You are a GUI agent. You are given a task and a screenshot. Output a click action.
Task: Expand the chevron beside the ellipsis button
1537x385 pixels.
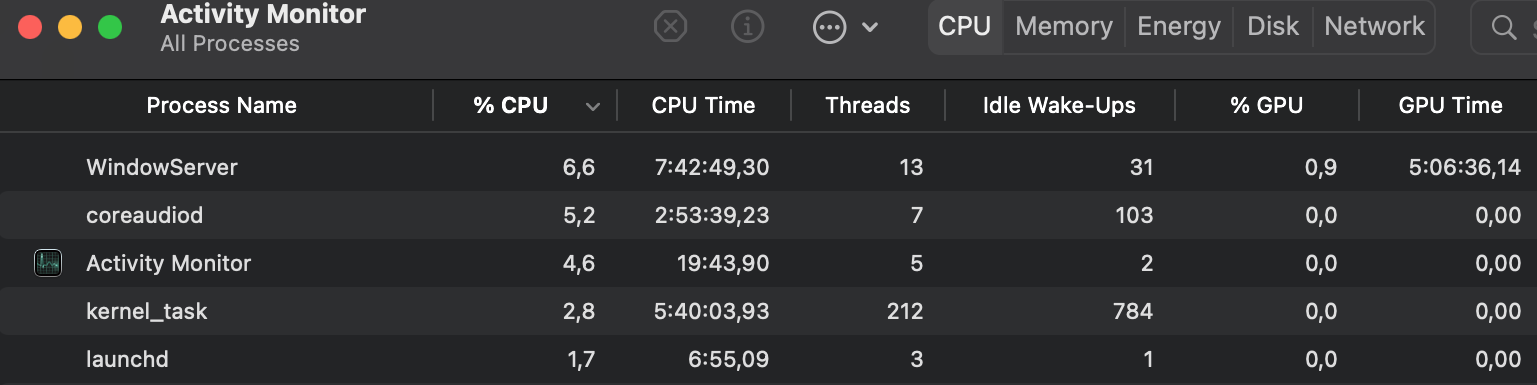pyautogui.click(x=870, y=28)
